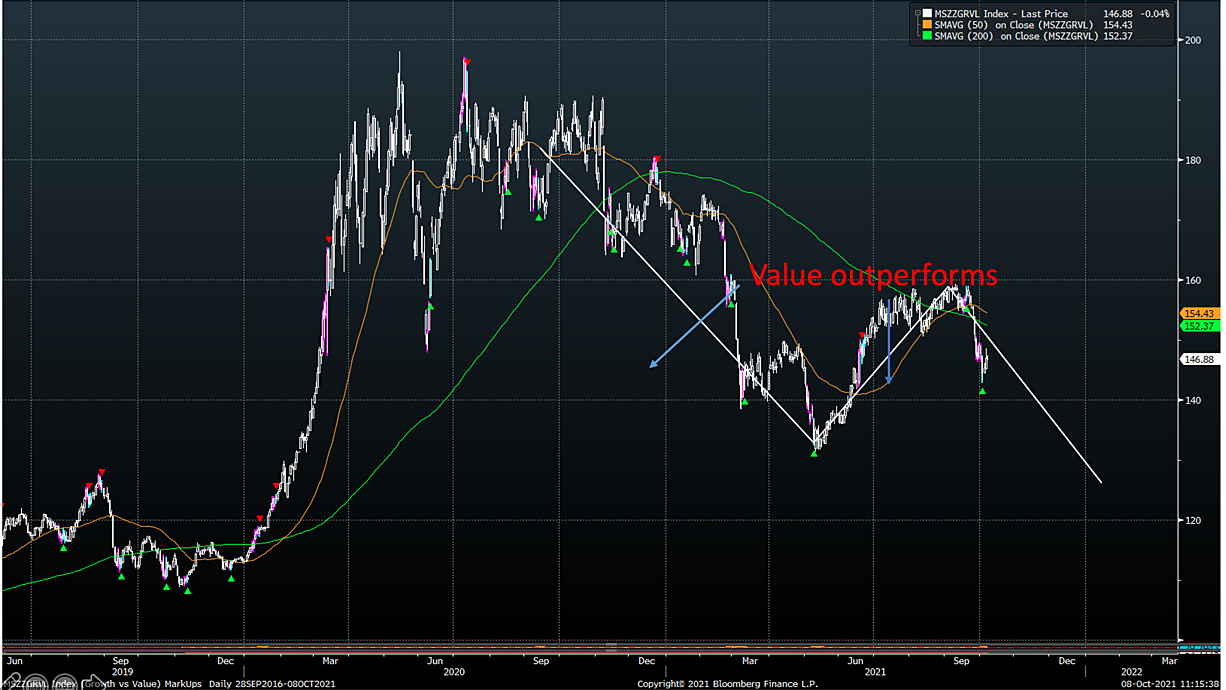The image size is (1226, 690).
Task: Click the red down-triangle marker at the 2020 peak
Action: 466,63
